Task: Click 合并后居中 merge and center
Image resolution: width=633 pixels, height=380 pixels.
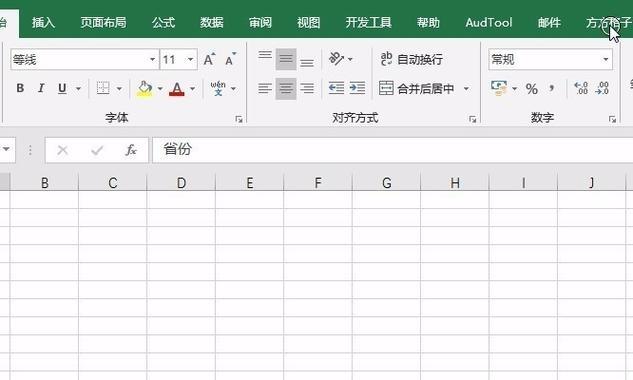Action: [416, 88]
